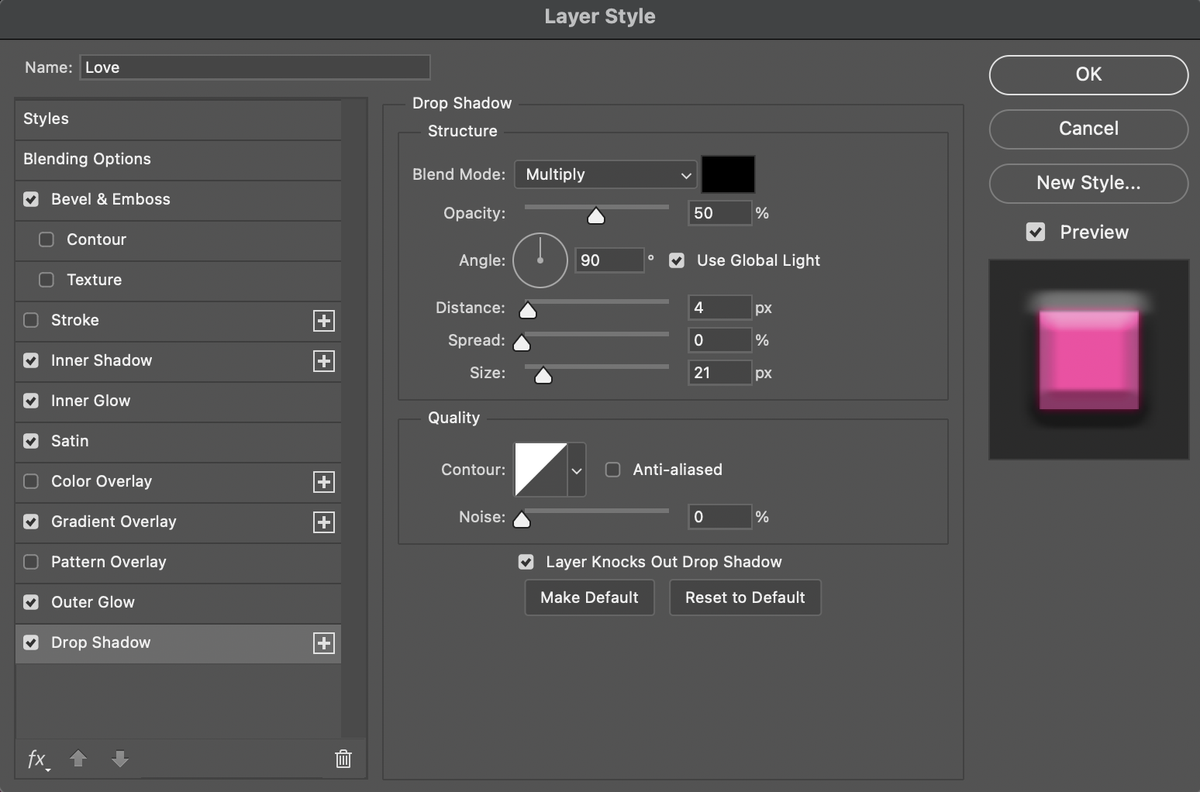The image size is (1200, 792).
Task: Add another Inner Shadow via plus icon
Action: pyautogui.click(x=323, y=361)
